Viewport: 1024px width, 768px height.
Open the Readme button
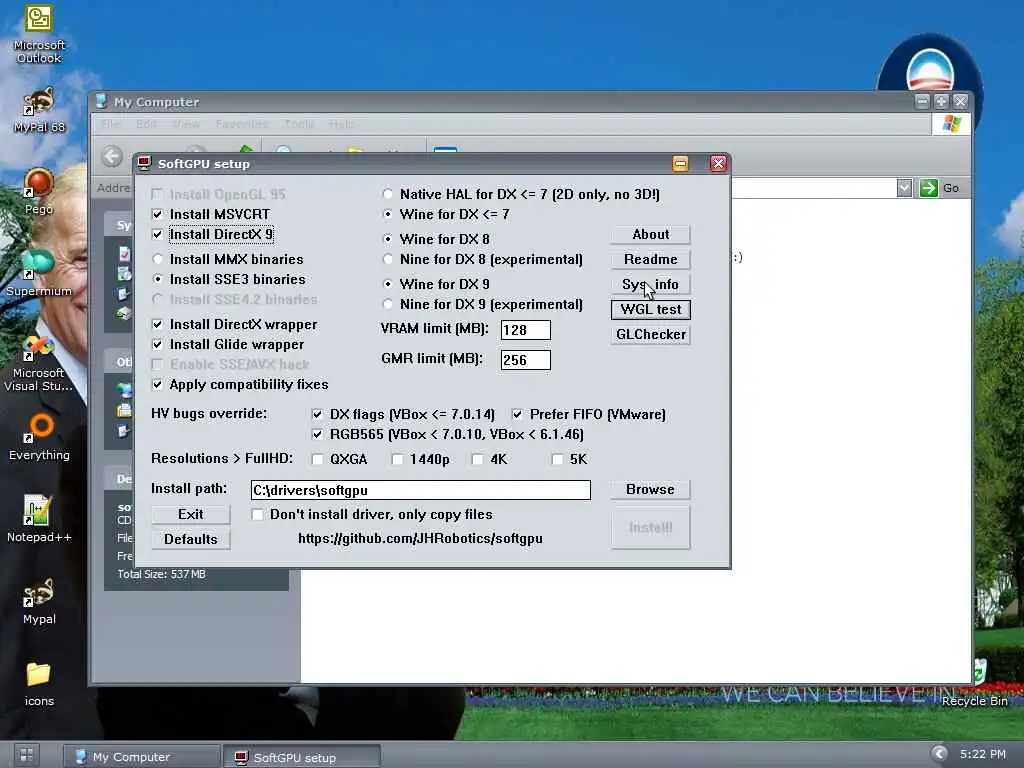tap(650, 259)
